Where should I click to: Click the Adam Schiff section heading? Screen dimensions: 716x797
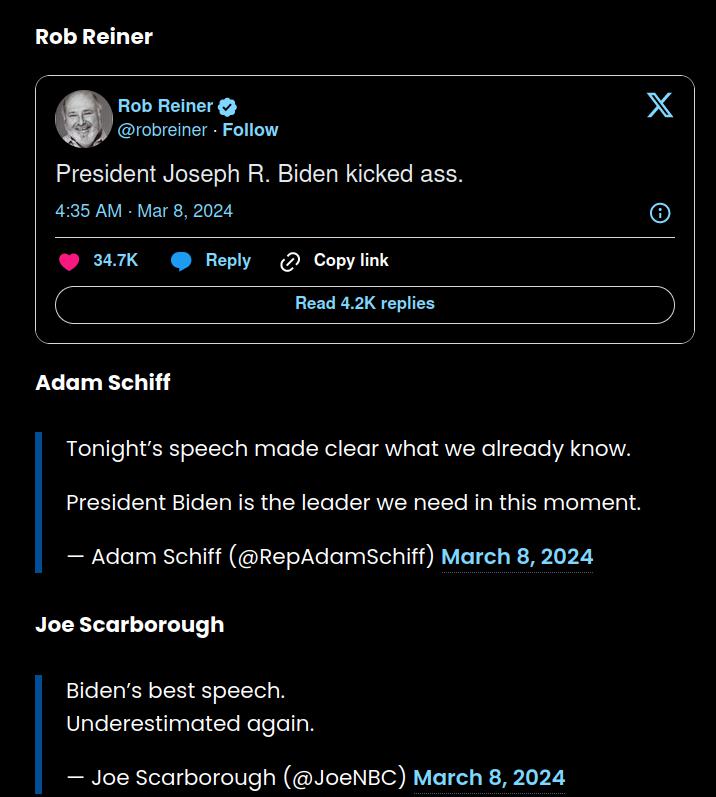coord(103,383)
